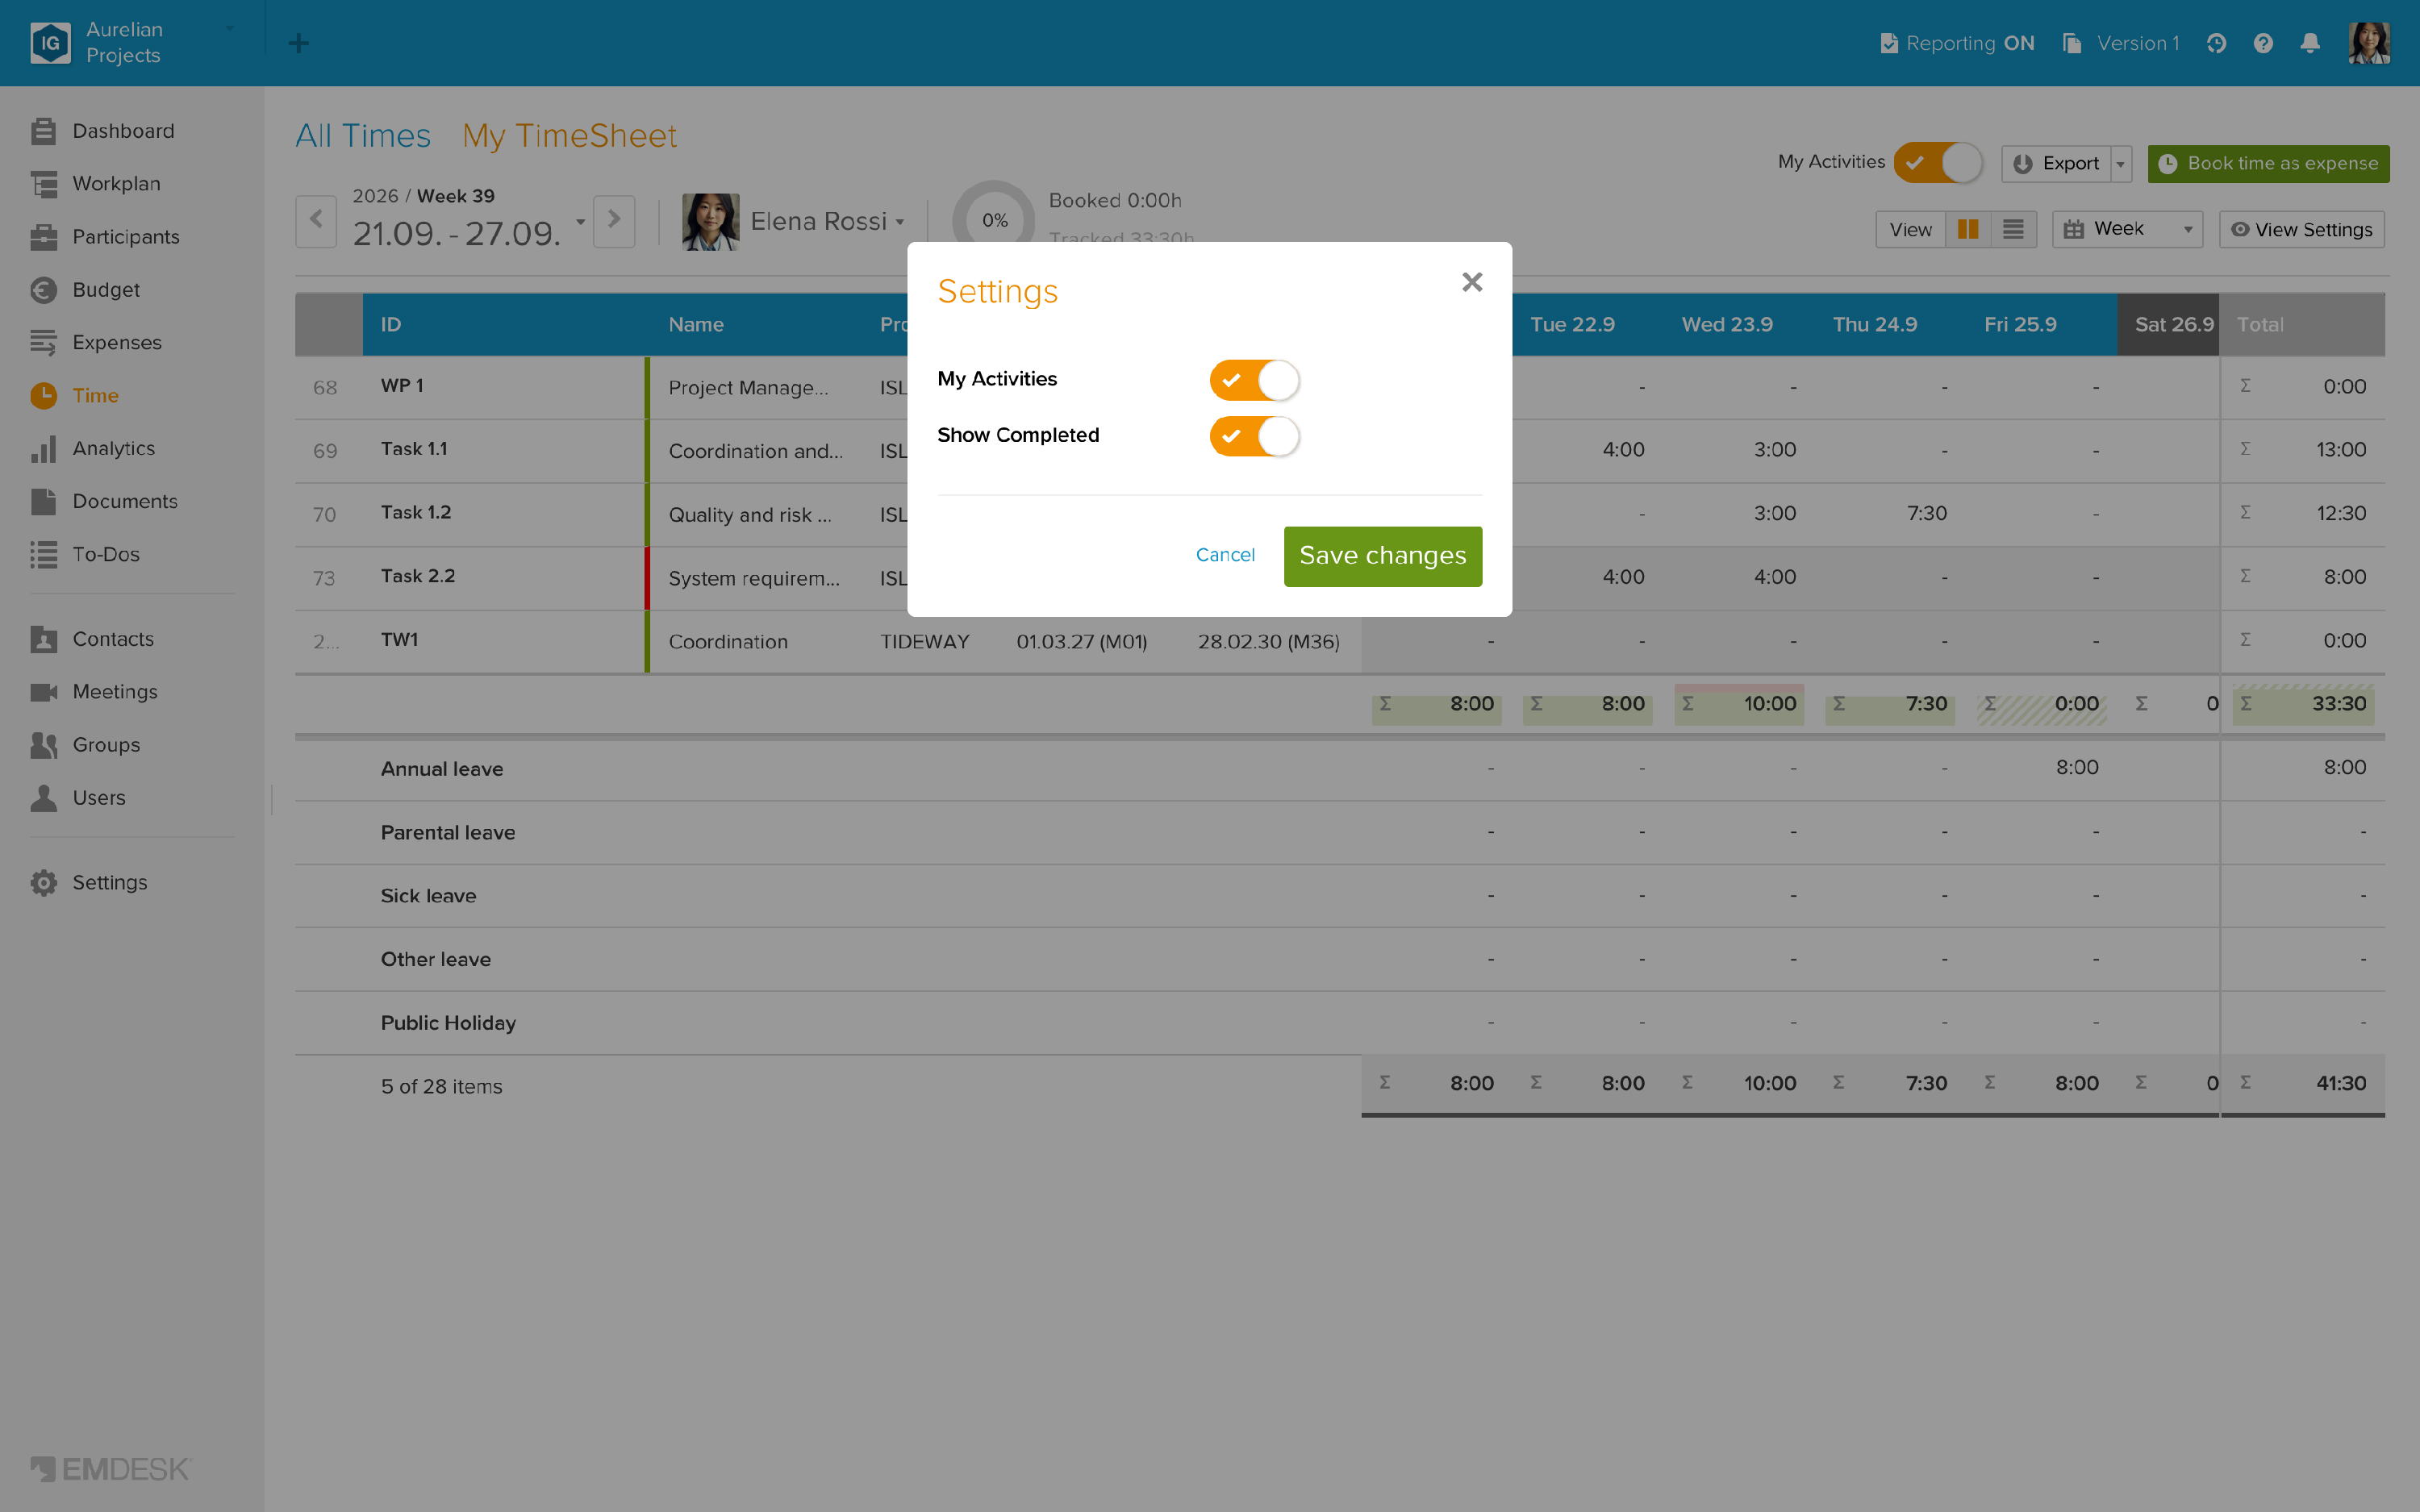Select Contacts in the sidebar menu
This screenshot has width=2420, height=1512.
tap(113, 639)
